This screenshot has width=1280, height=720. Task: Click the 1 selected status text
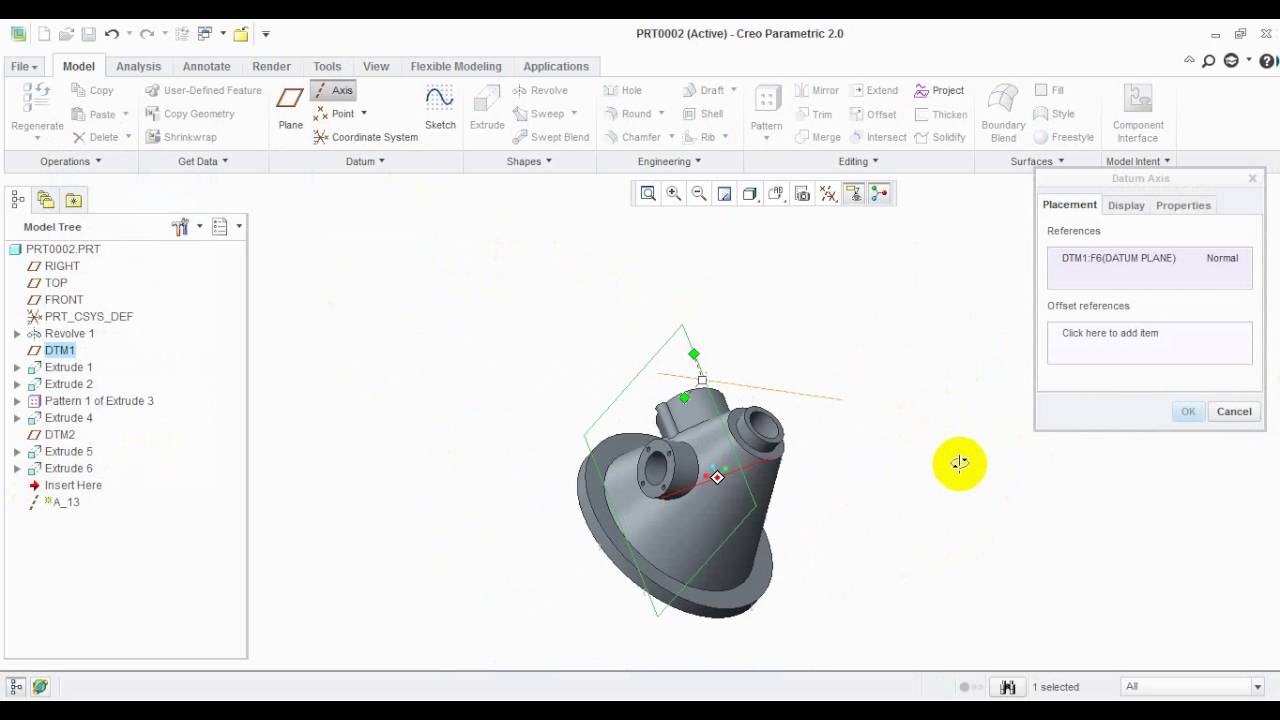click(1055, 687)
